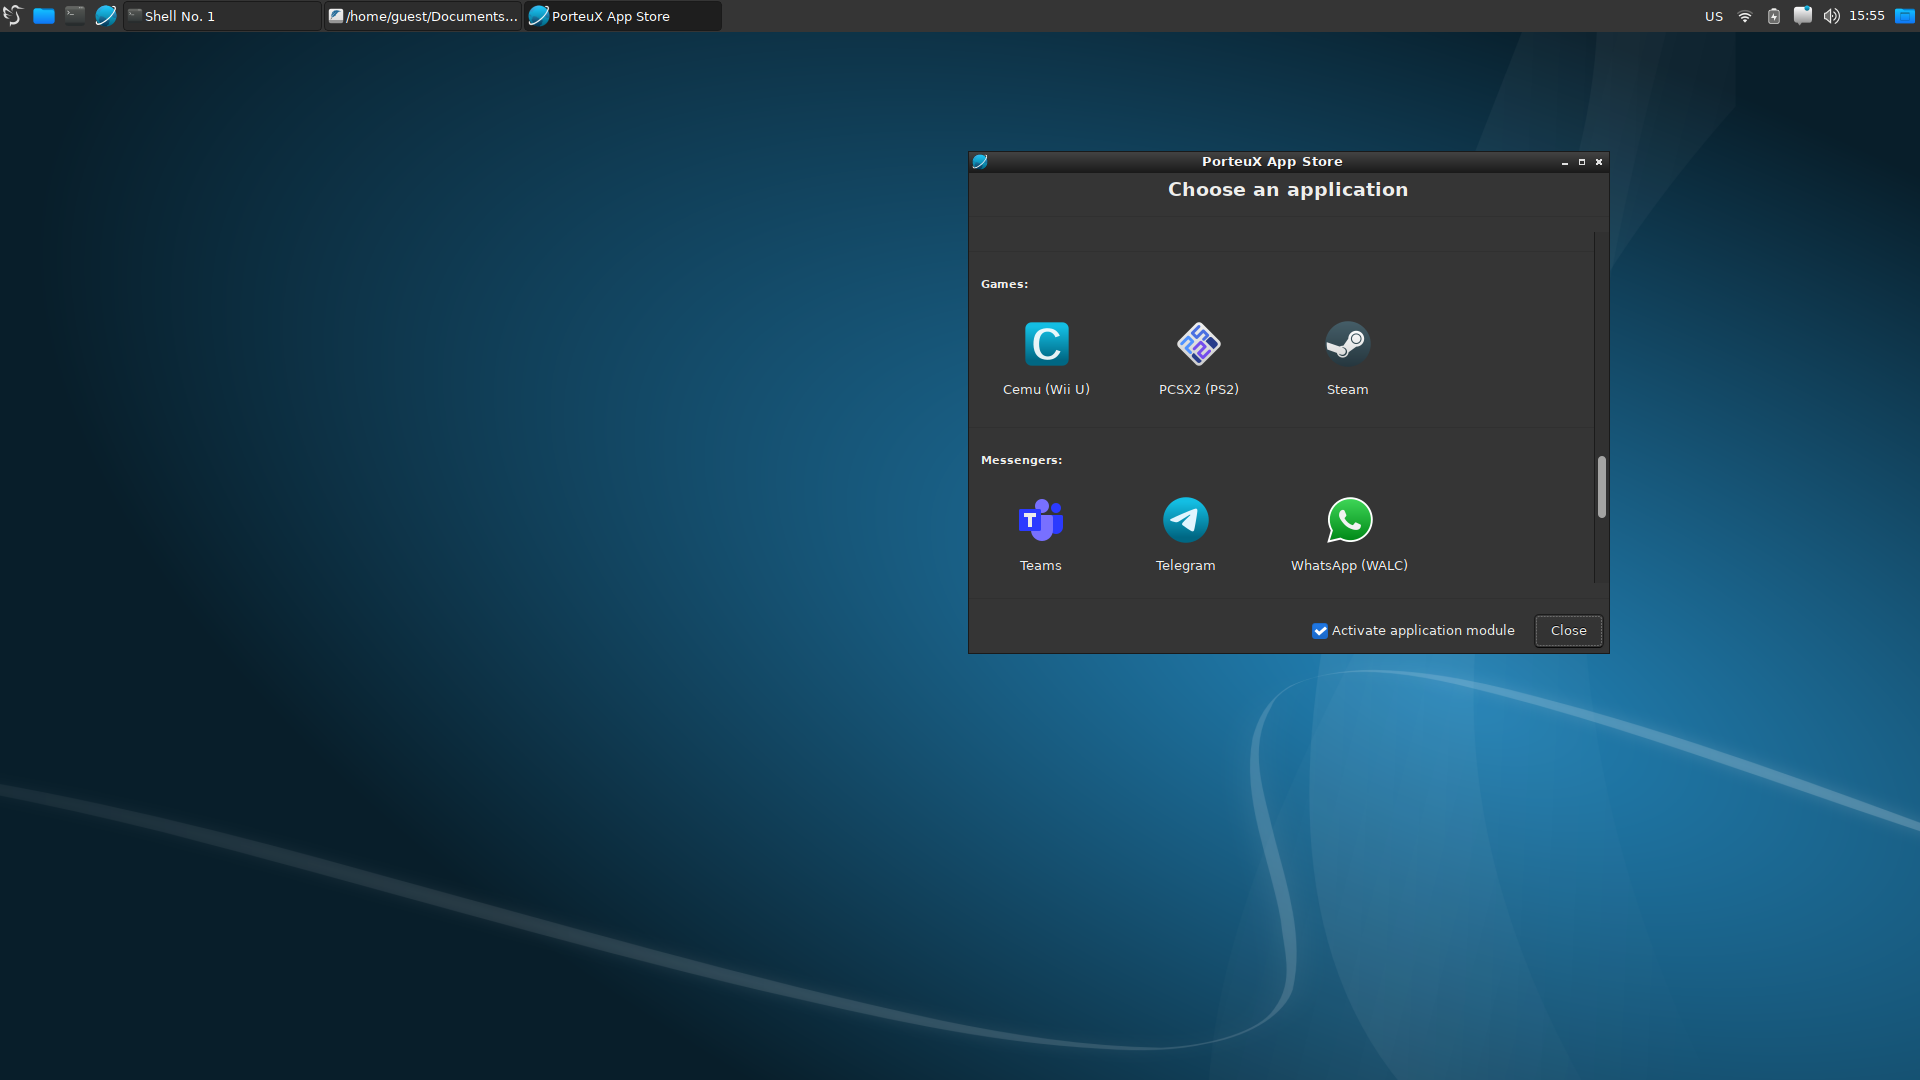Close the PorteuX App Store via title bar X

(x=1599, y=162)
